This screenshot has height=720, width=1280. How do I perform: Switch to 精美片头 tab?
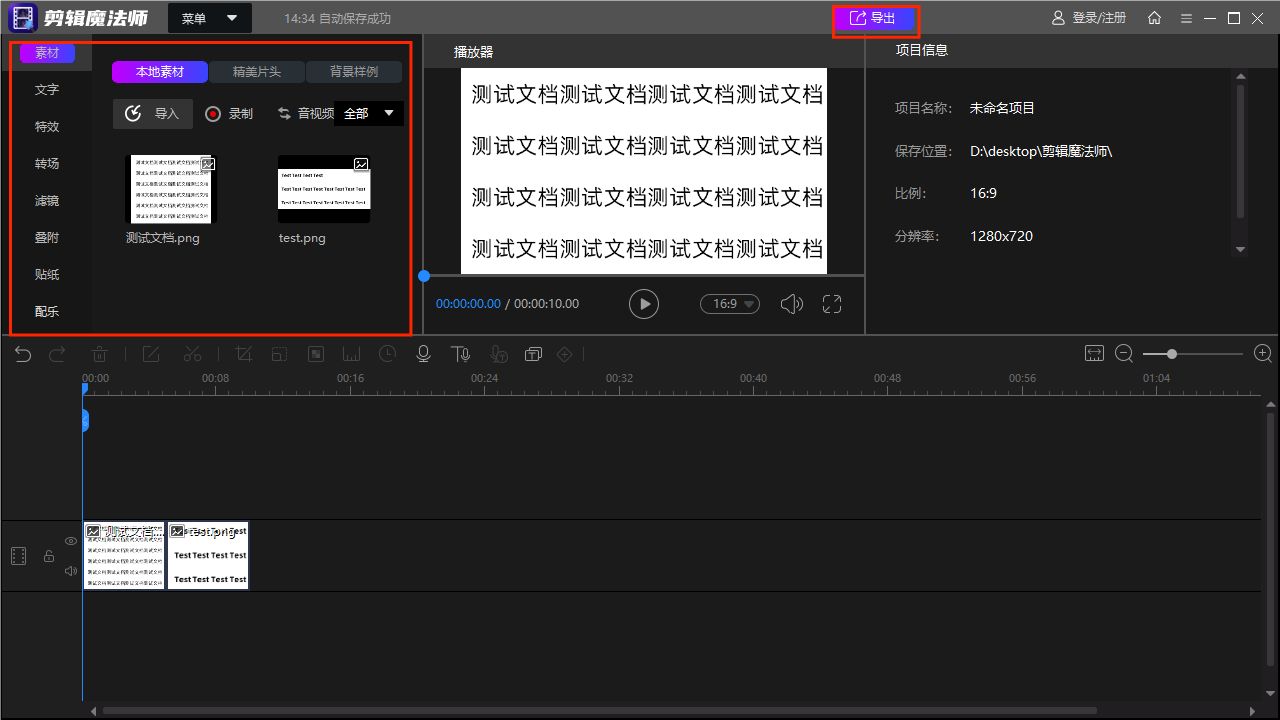point(257,72)
